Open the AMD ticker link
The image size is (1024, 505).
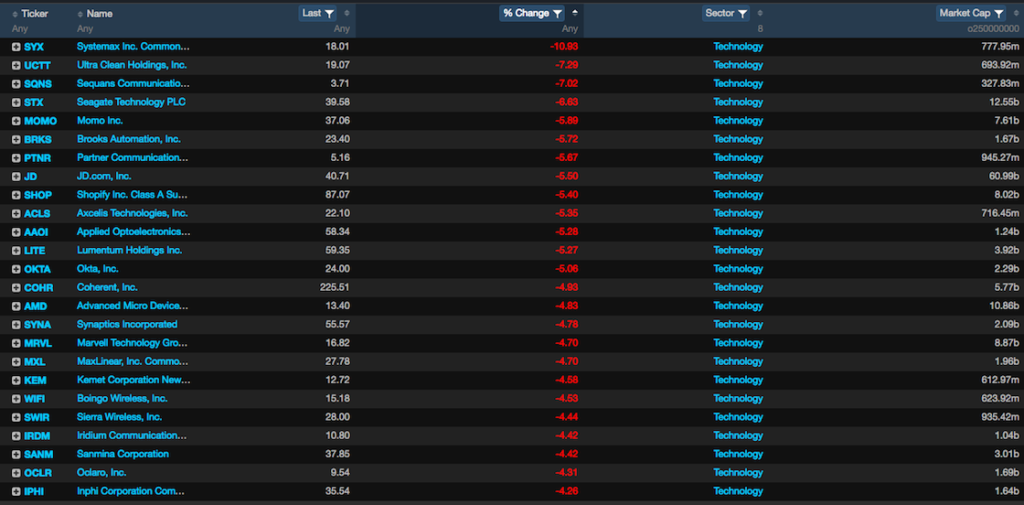[35, 306]
